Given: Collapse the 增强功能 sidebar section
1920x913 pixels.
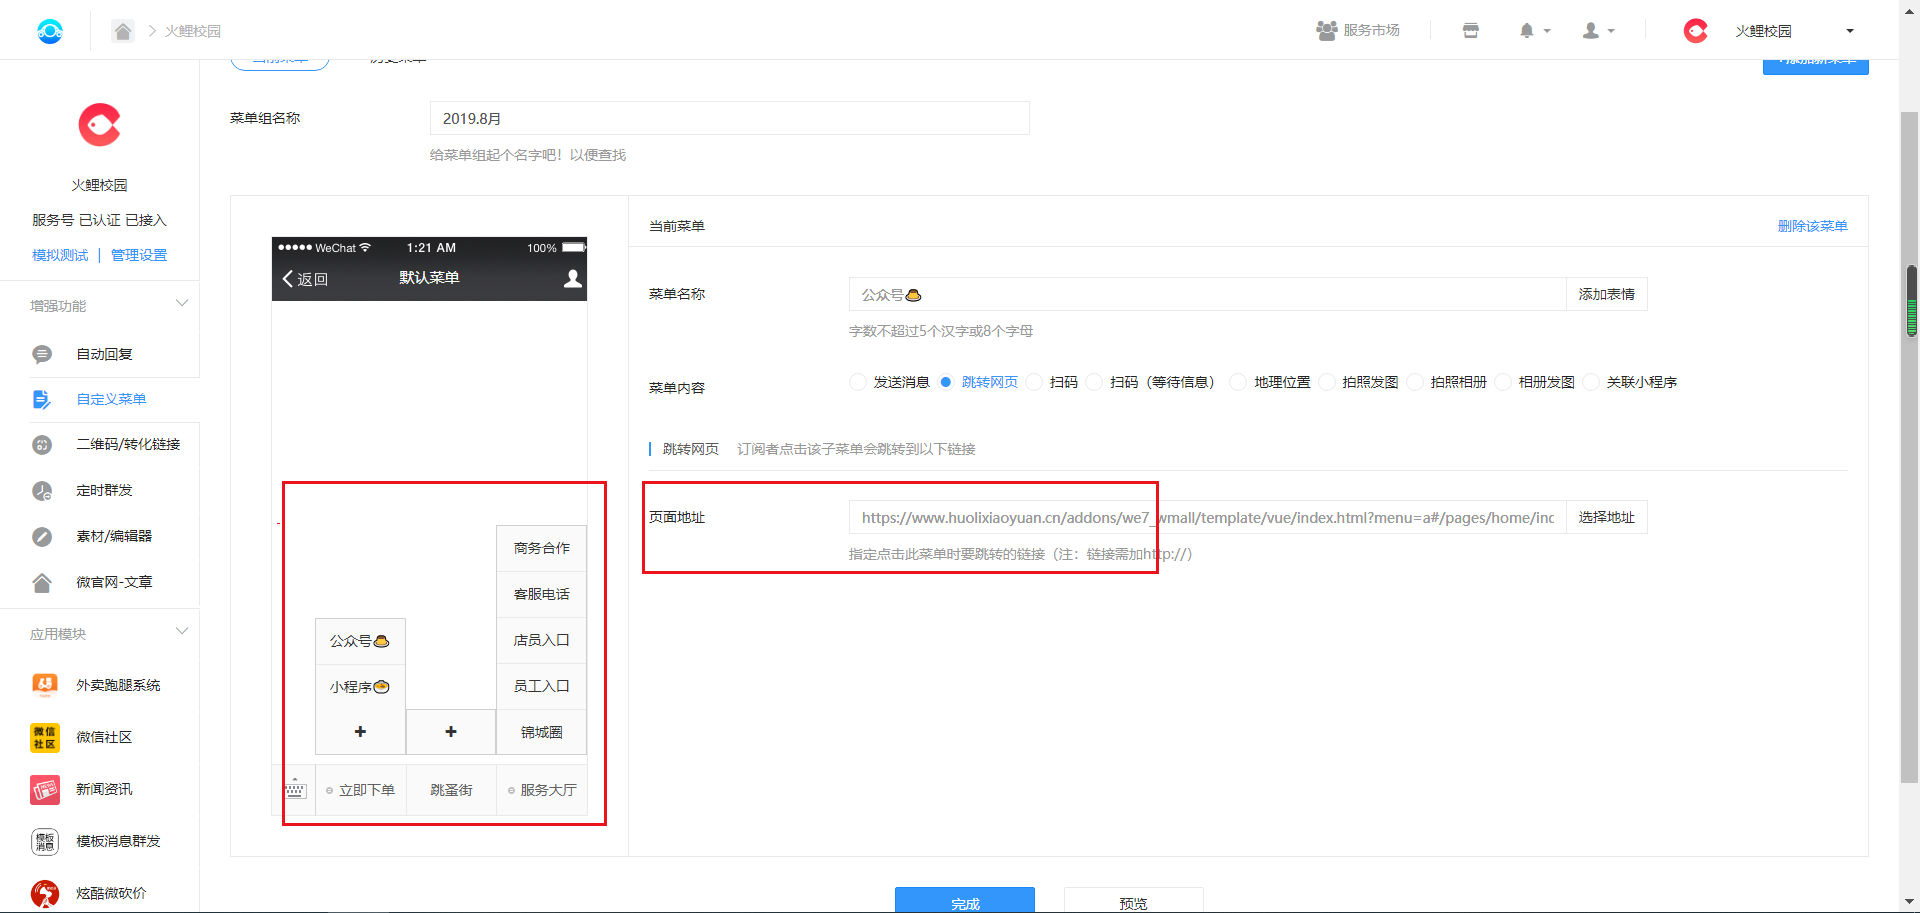Looking at the screenshot, I should 182,304.
